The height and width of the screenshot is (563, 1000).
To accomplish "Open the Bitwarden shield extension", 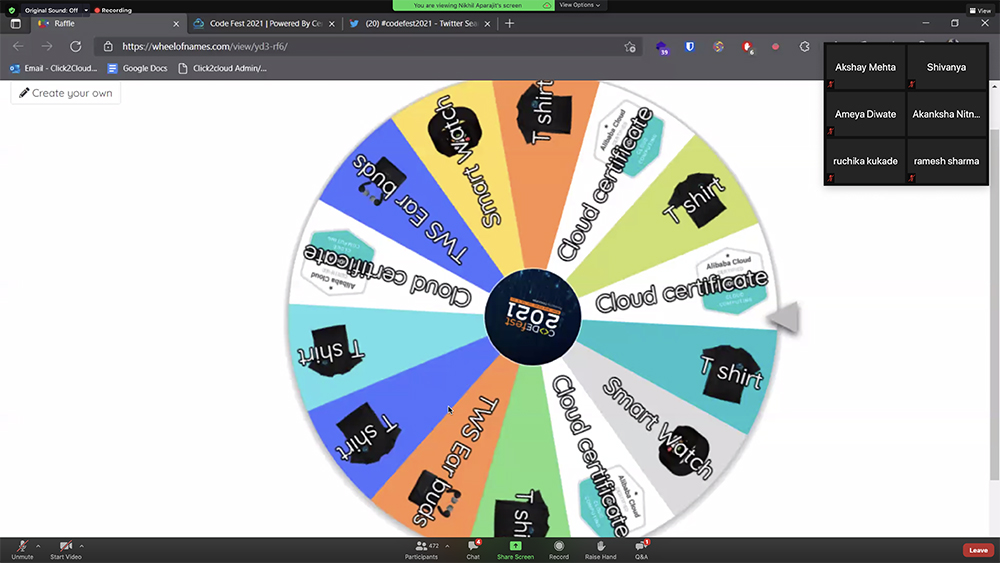I will (x=689, y=47).
